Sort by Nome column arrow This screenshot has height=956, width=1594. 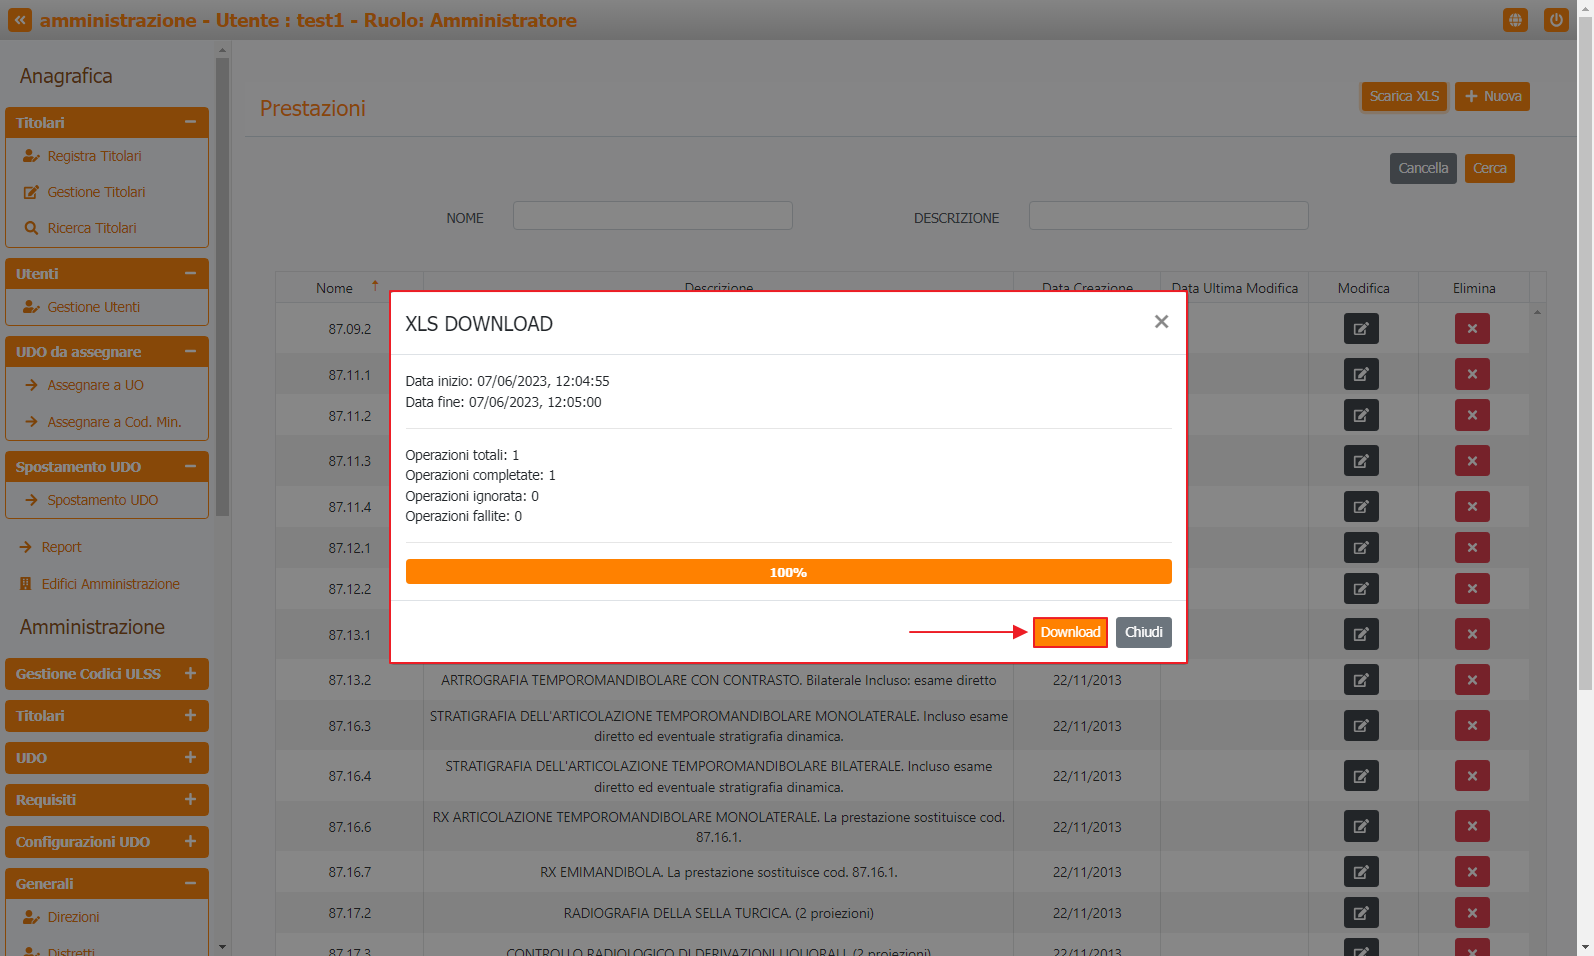tap(375, 286)
